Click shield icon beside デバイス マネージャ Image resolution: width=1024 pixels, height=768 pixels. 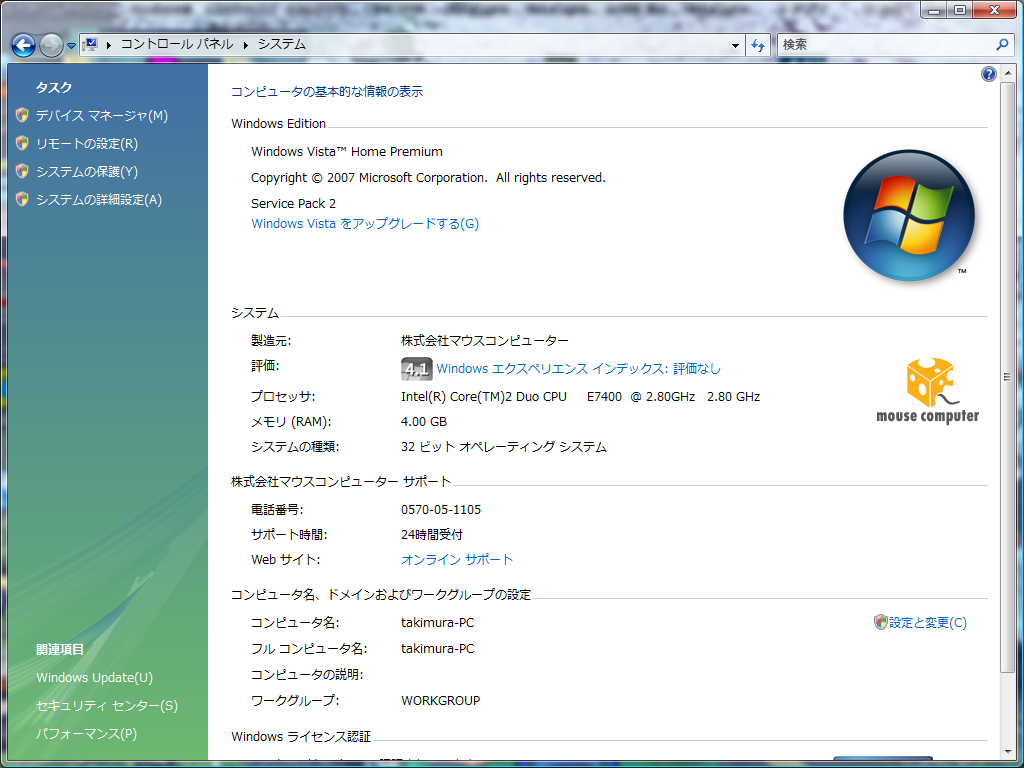coord(22,115)
